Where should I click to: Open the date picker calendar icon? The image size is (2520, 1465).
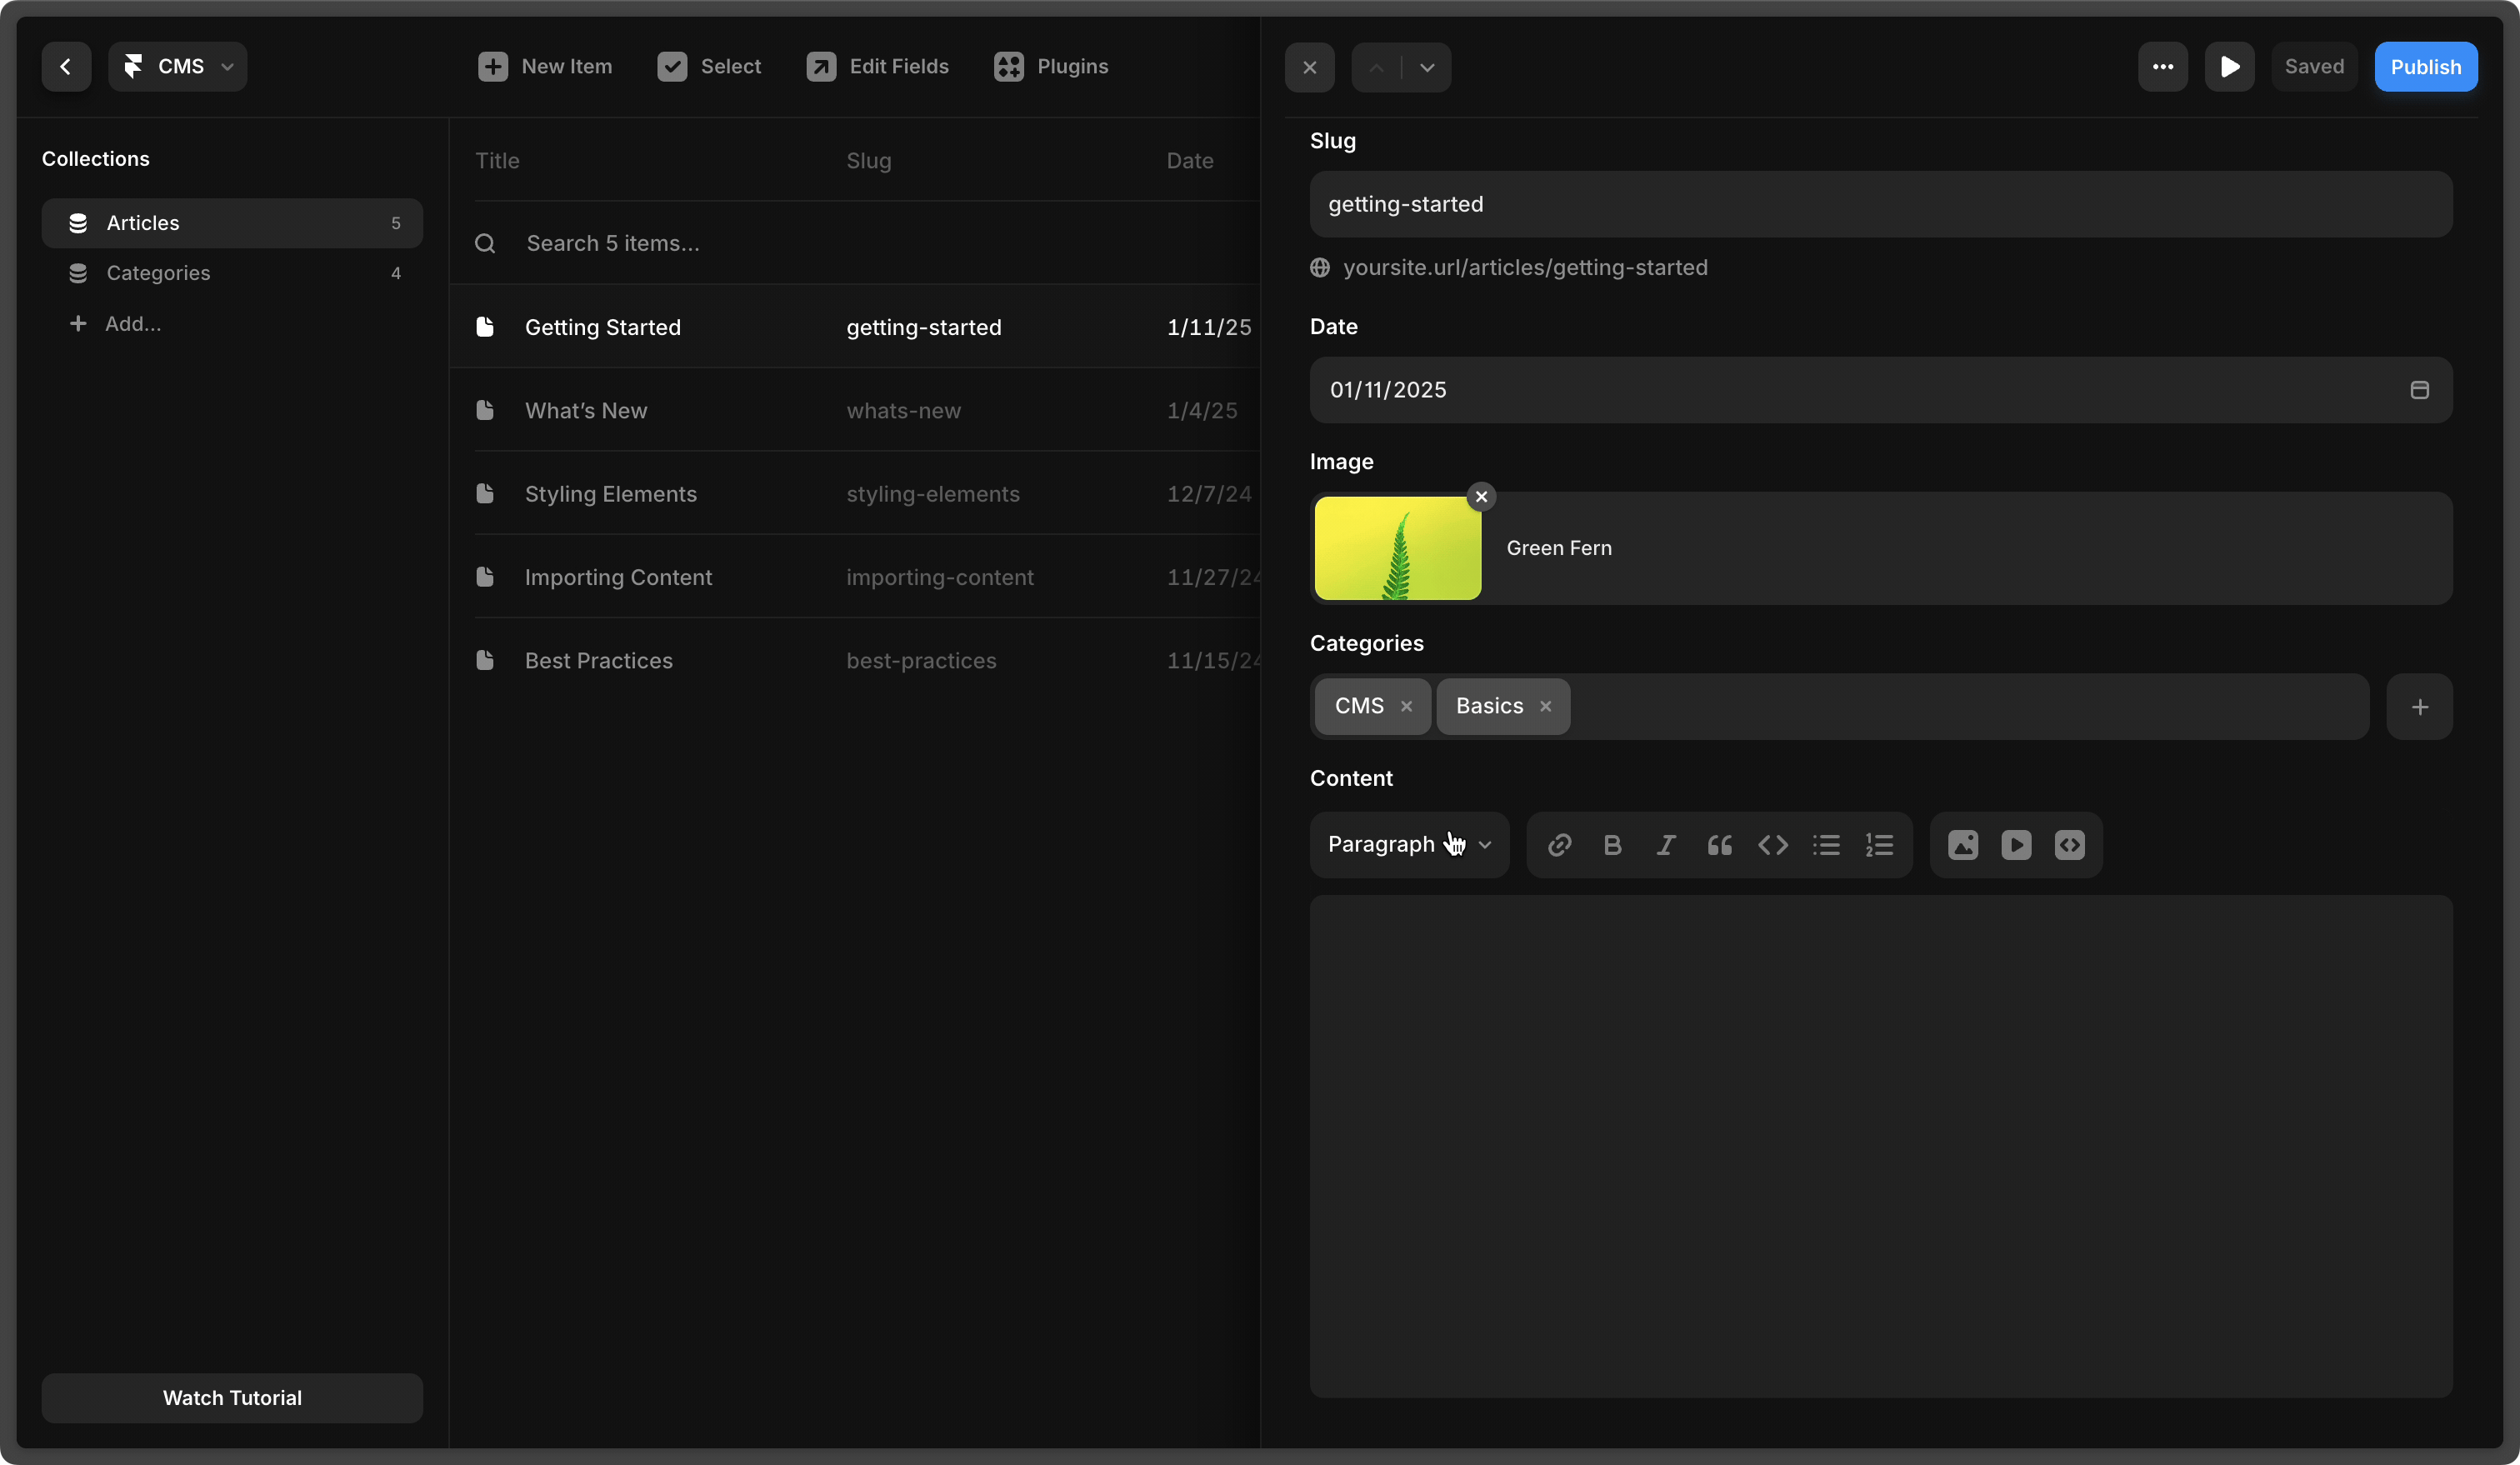click(x=2419, y=390)
